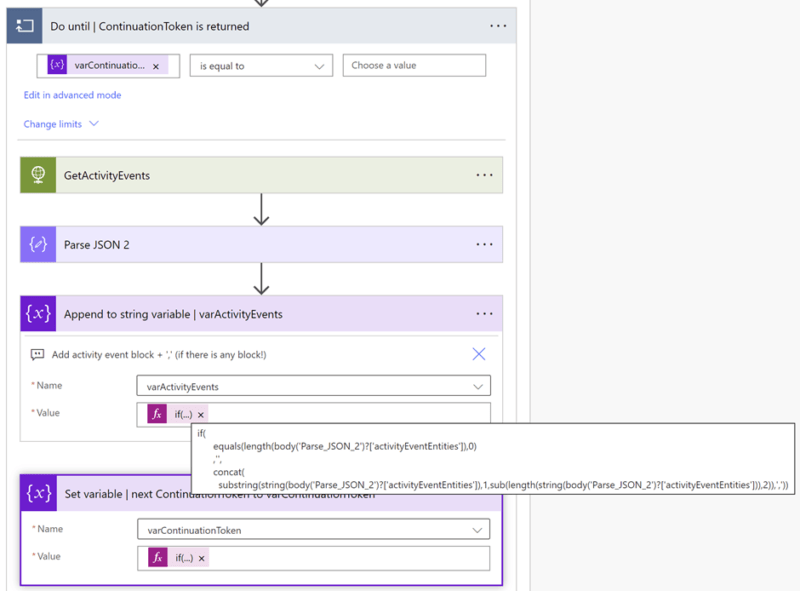Click the Choose a value input field
800x591 pixels.
[x=413, y=65]
